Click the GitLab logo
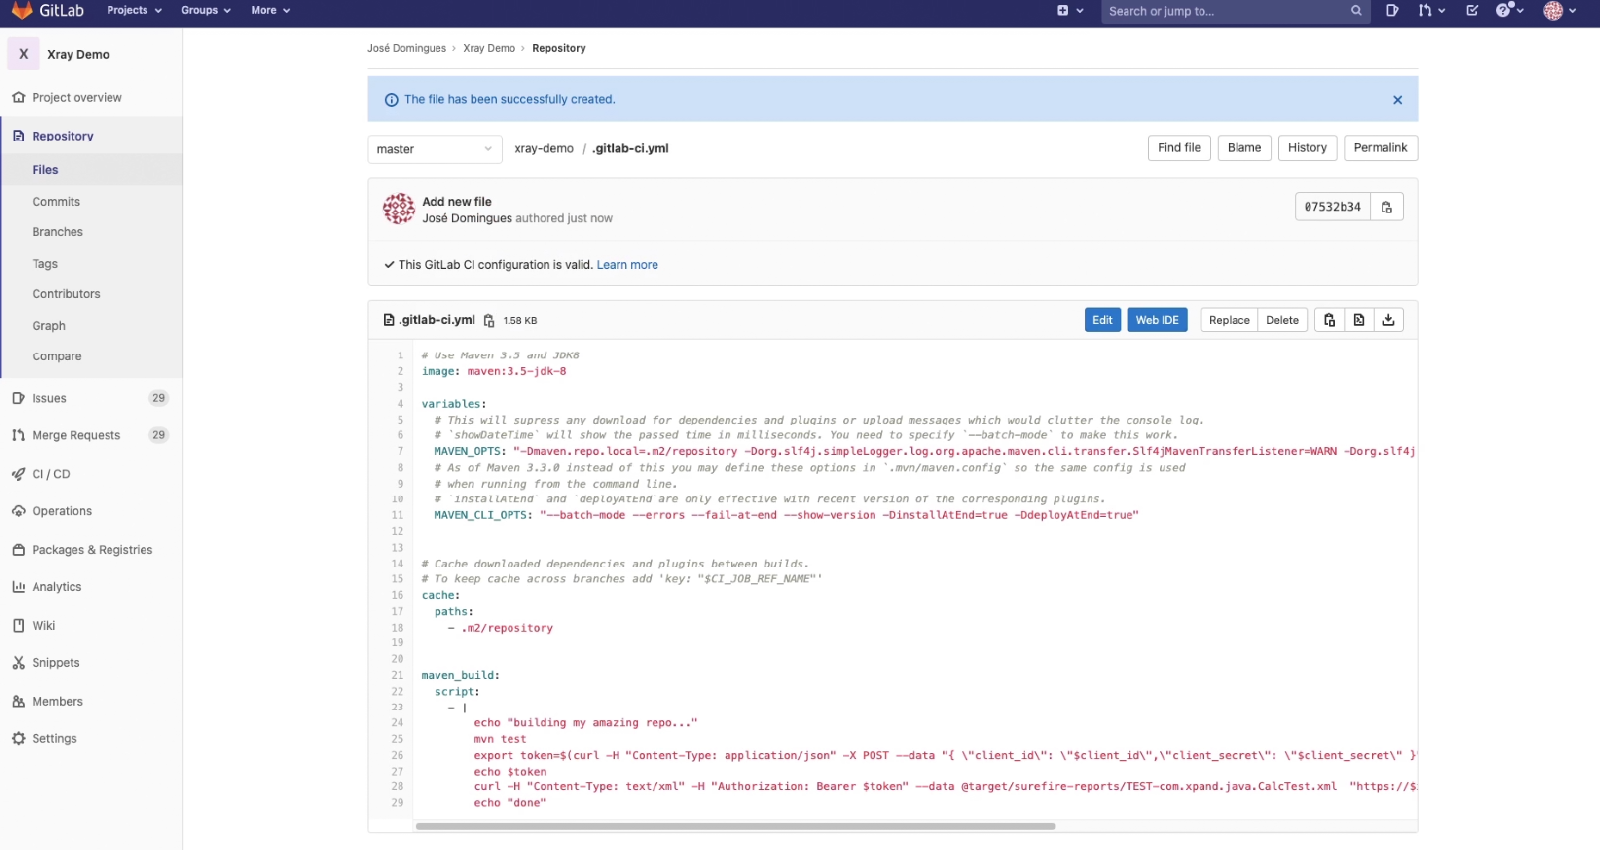 tap(23, 11)
